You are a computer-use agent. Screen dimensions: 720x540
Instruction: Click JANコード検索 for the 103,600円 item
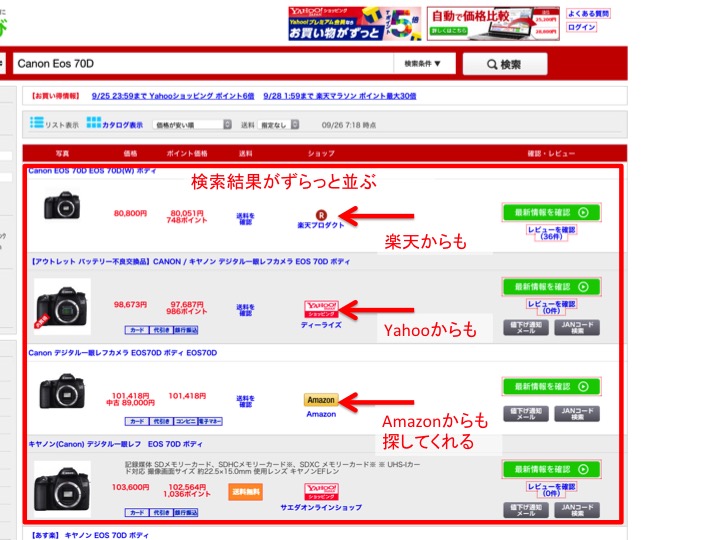coord(577,510)
